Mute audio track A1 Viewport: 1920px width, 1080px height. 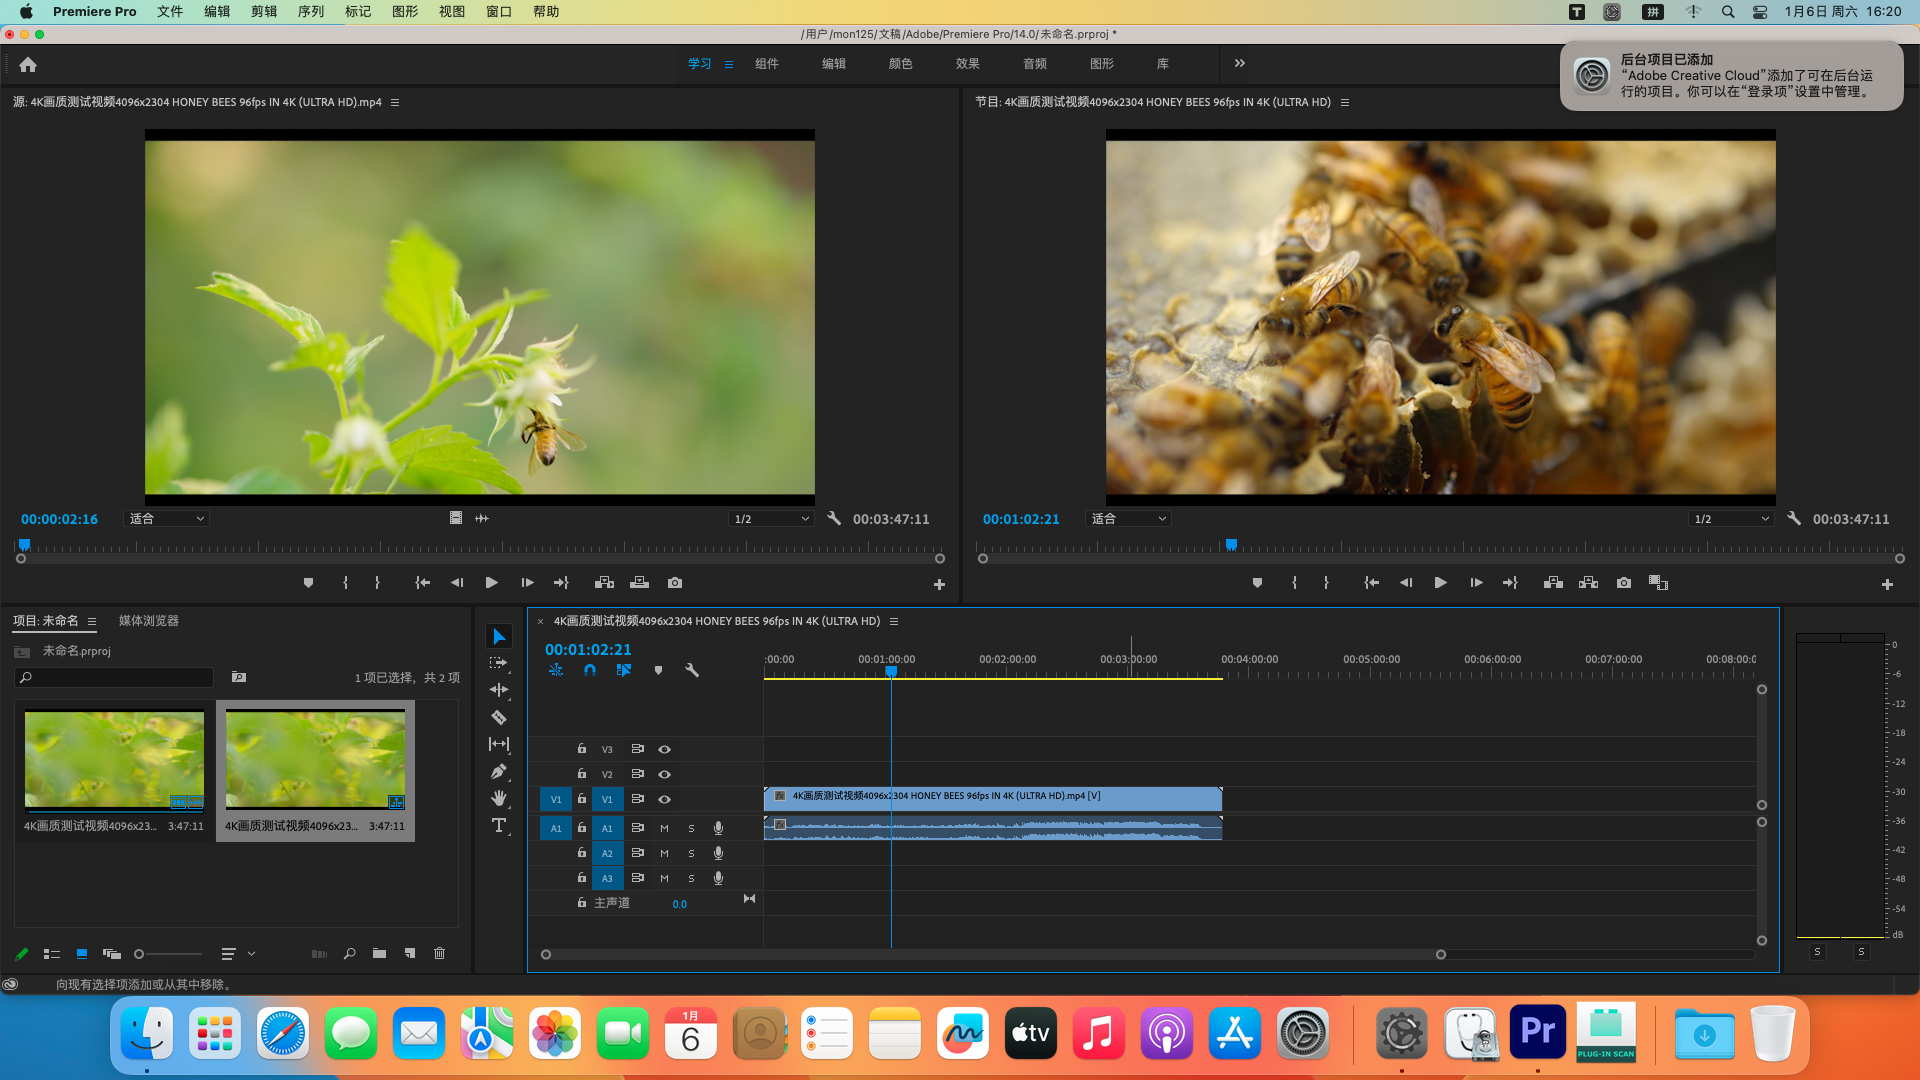[x=664, y=828]
